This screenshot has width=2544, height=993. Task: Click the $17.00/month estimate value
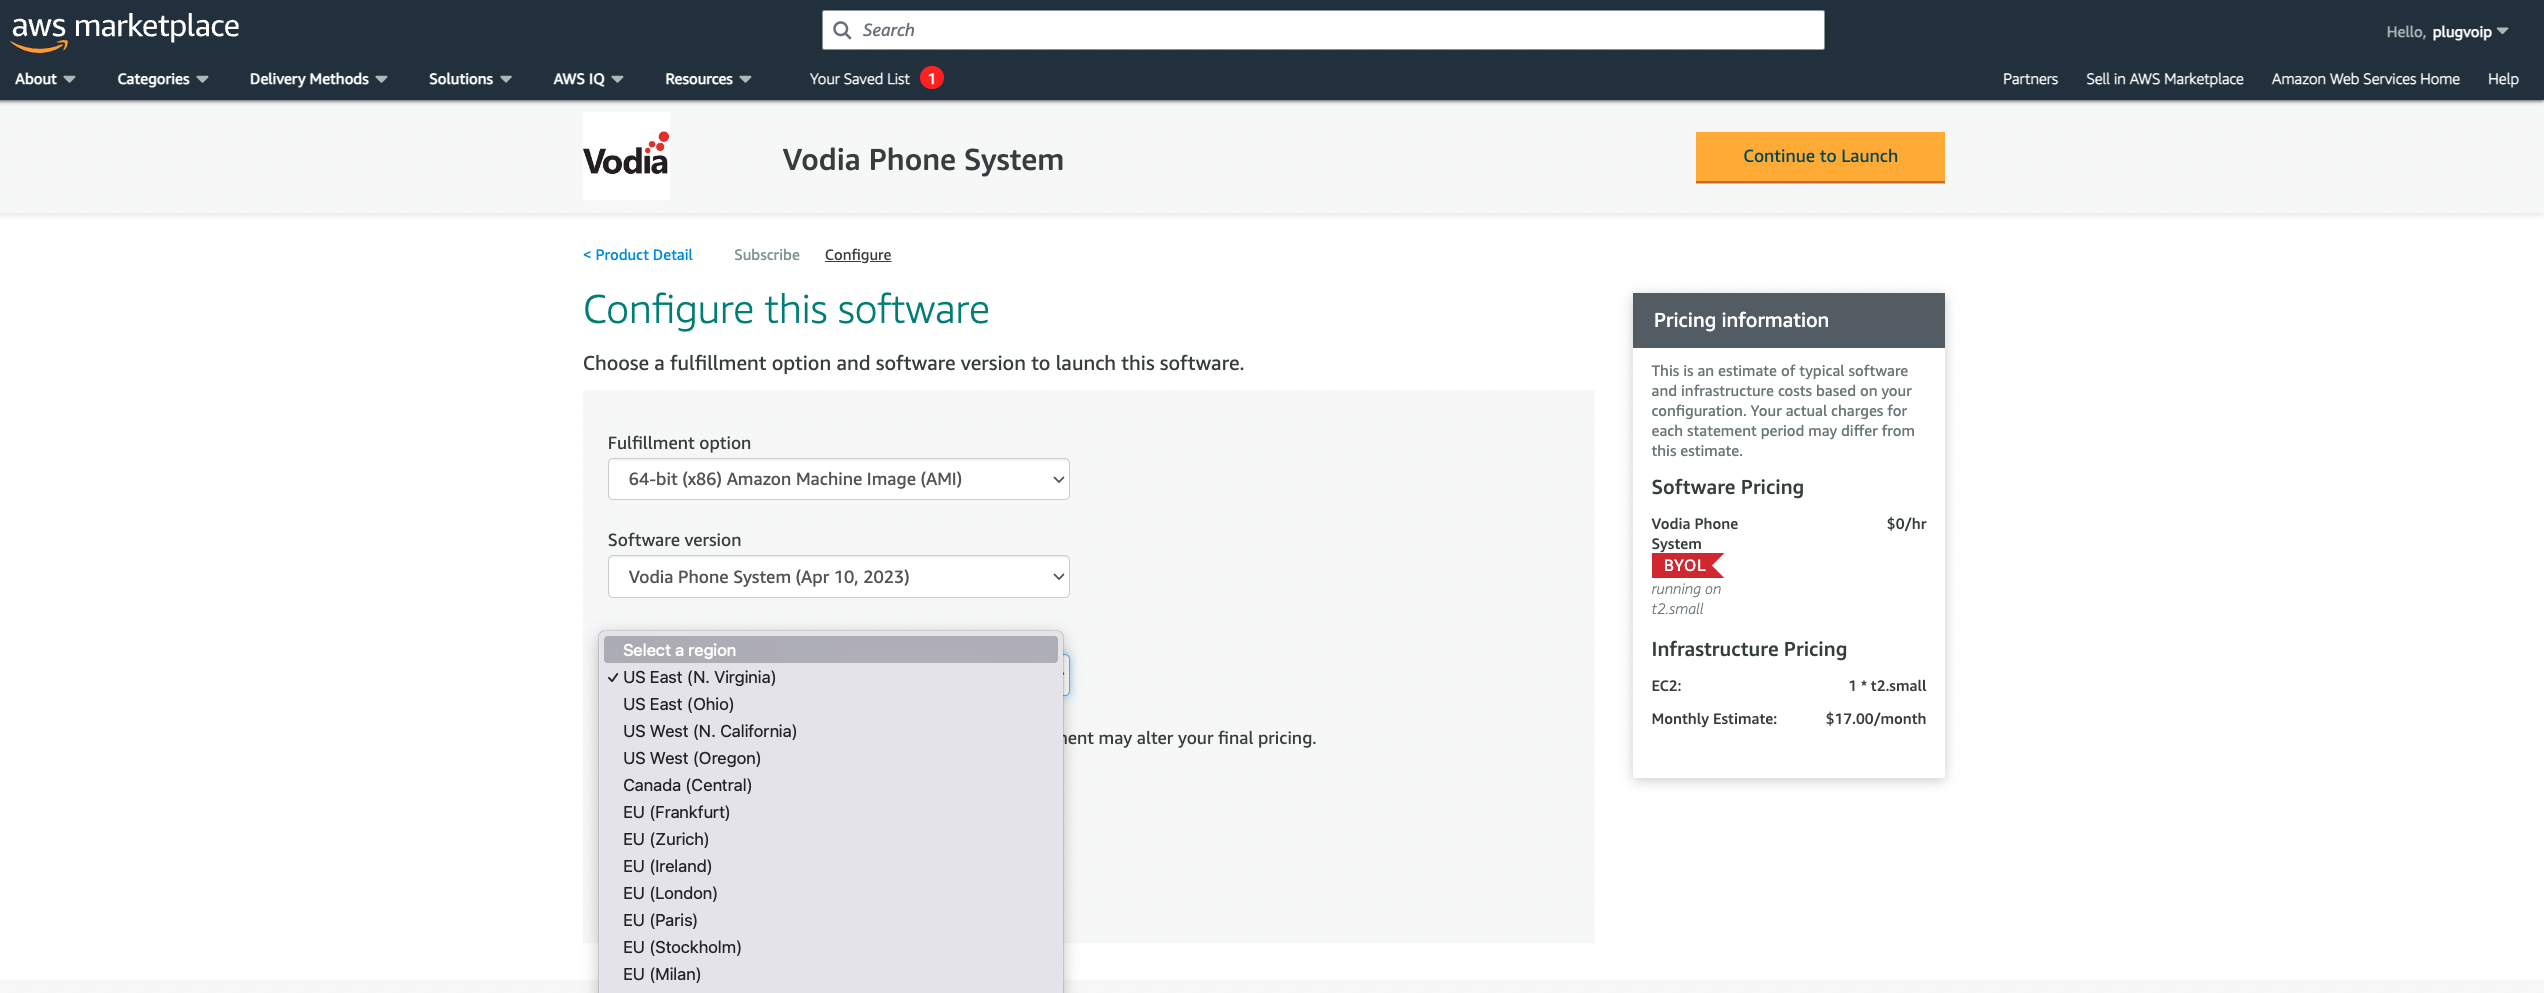point(1875,719)
